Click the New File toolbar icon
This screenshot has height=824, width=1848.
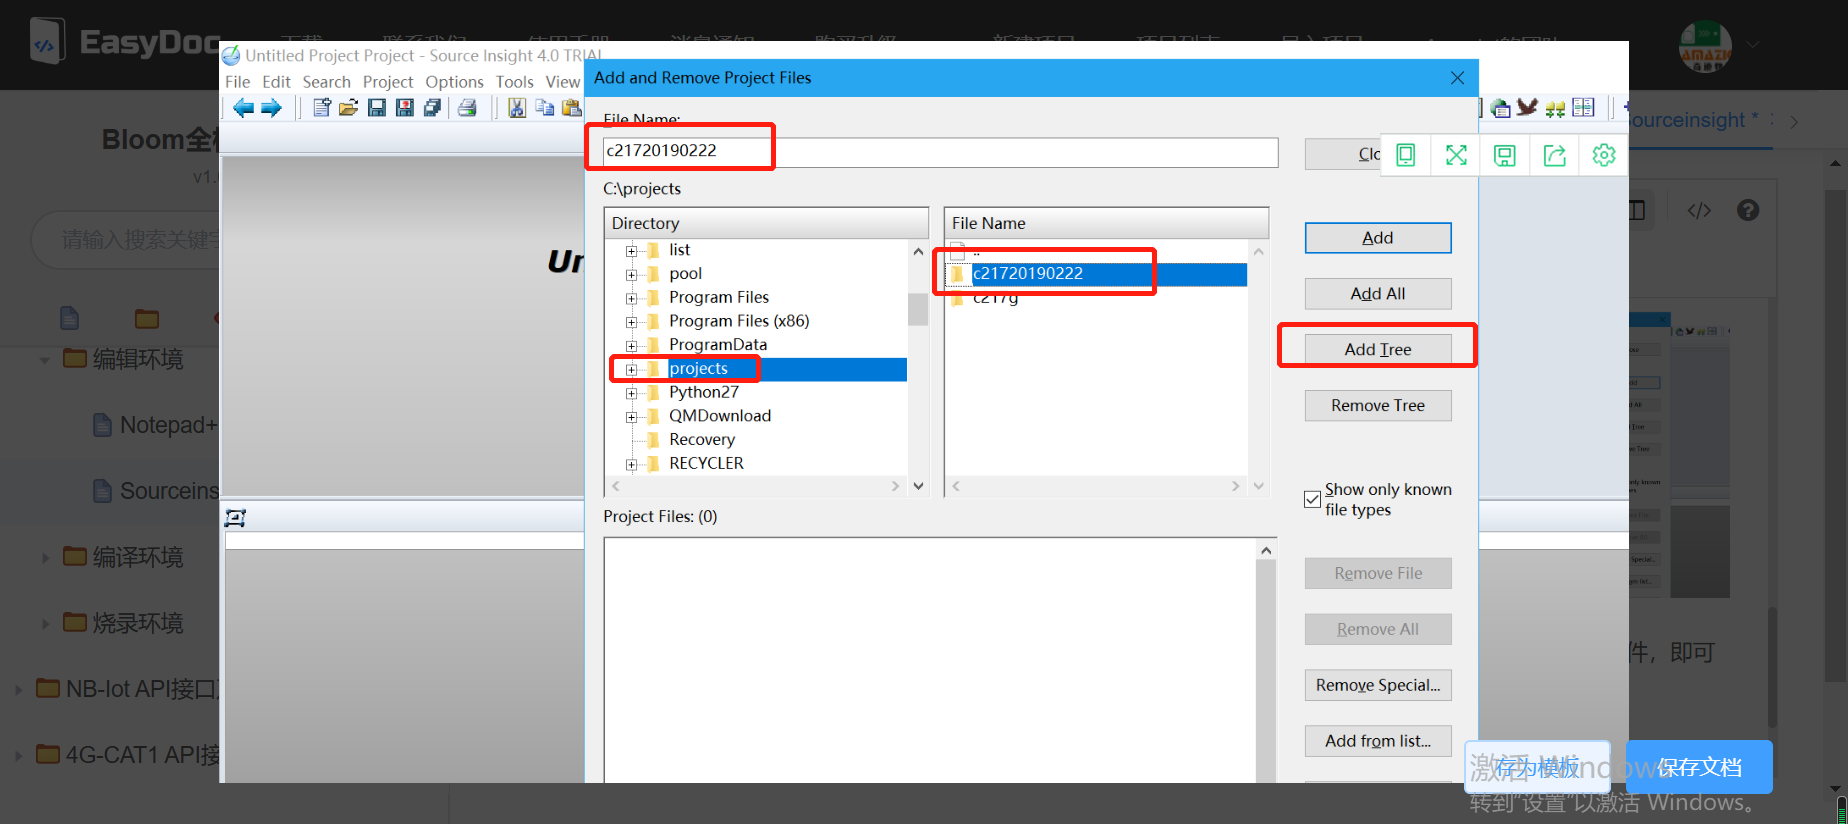tap(321, 108)
